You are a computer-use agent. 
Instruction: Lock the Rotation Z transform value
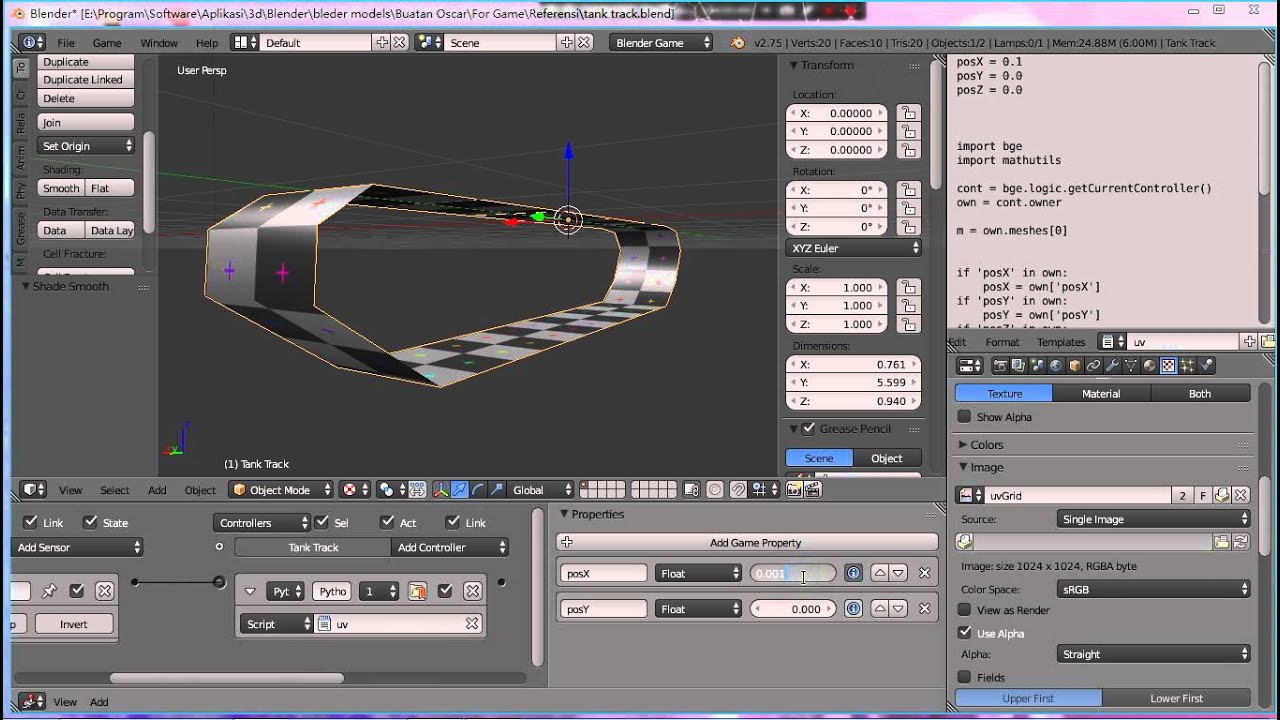tap(907, 226)
